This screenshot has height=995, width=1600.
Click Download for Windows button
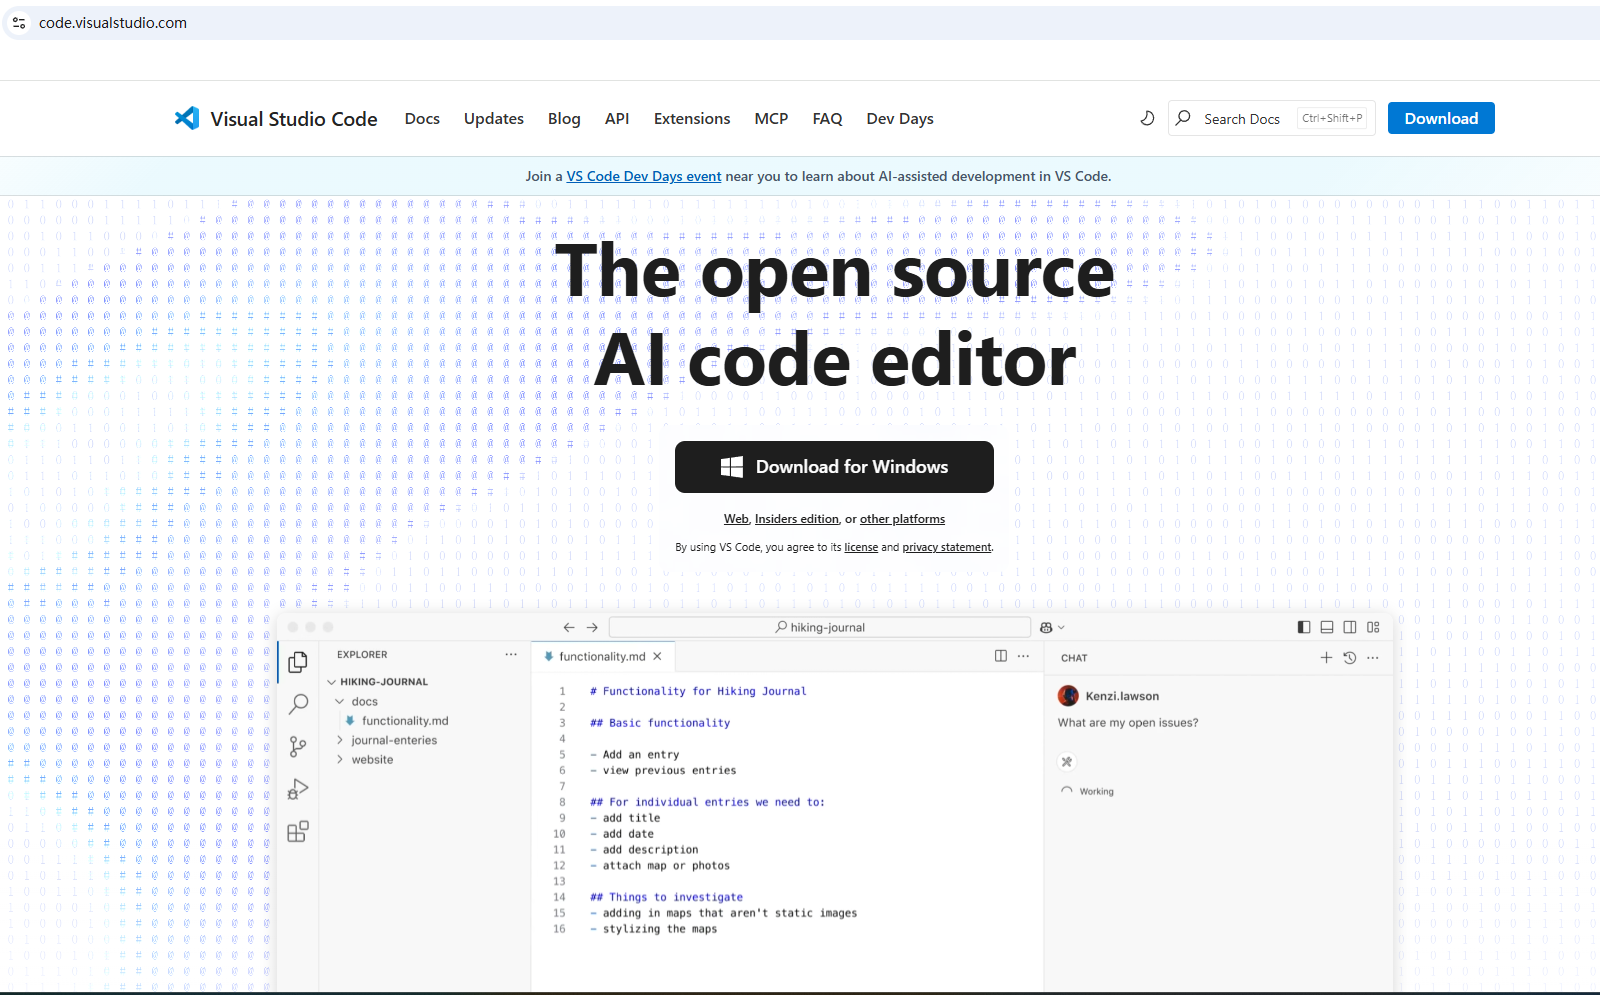(x=834, y=467)
